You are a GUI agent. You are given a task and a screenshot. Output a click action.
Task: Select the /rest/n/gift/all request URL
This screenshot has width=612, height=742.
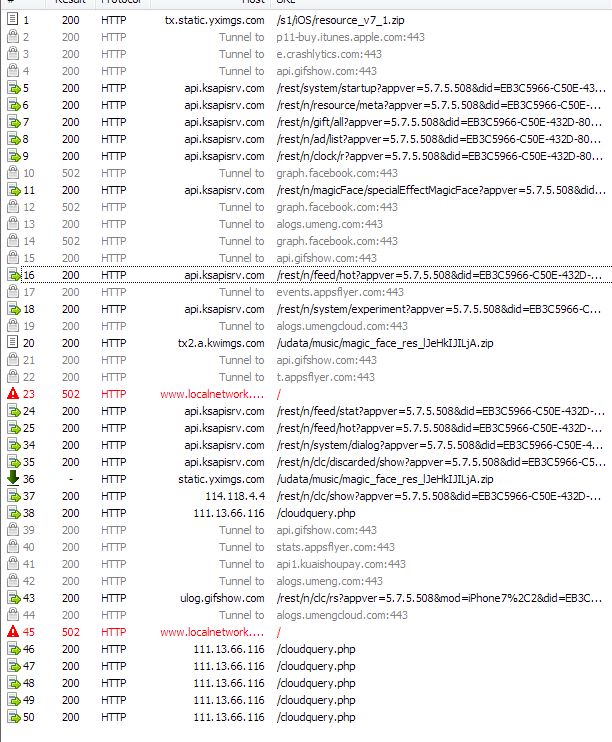(x=439, y=122)
